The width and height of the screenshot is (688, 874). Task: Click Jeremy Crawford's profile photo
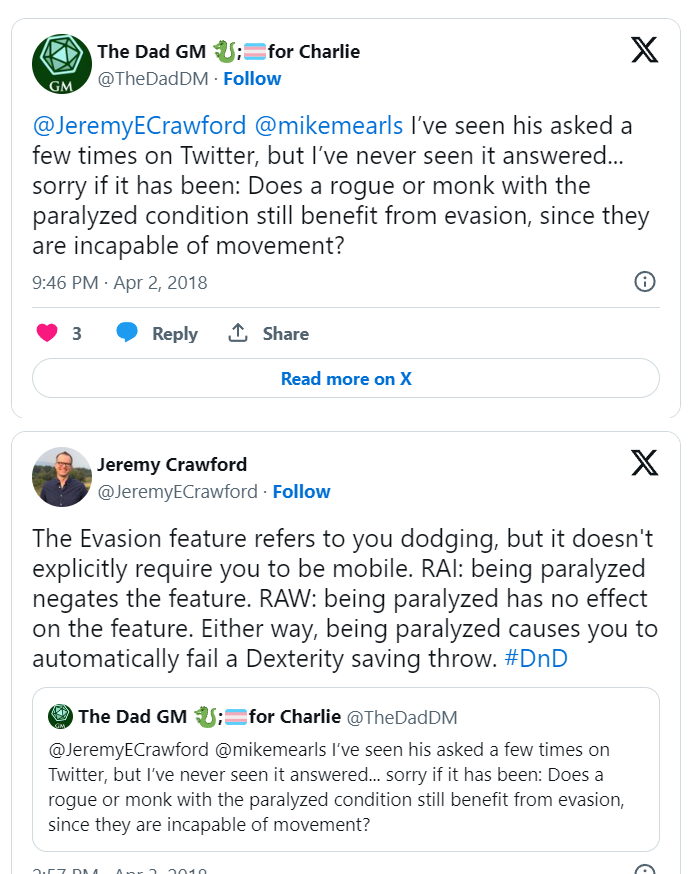(62, 477)
